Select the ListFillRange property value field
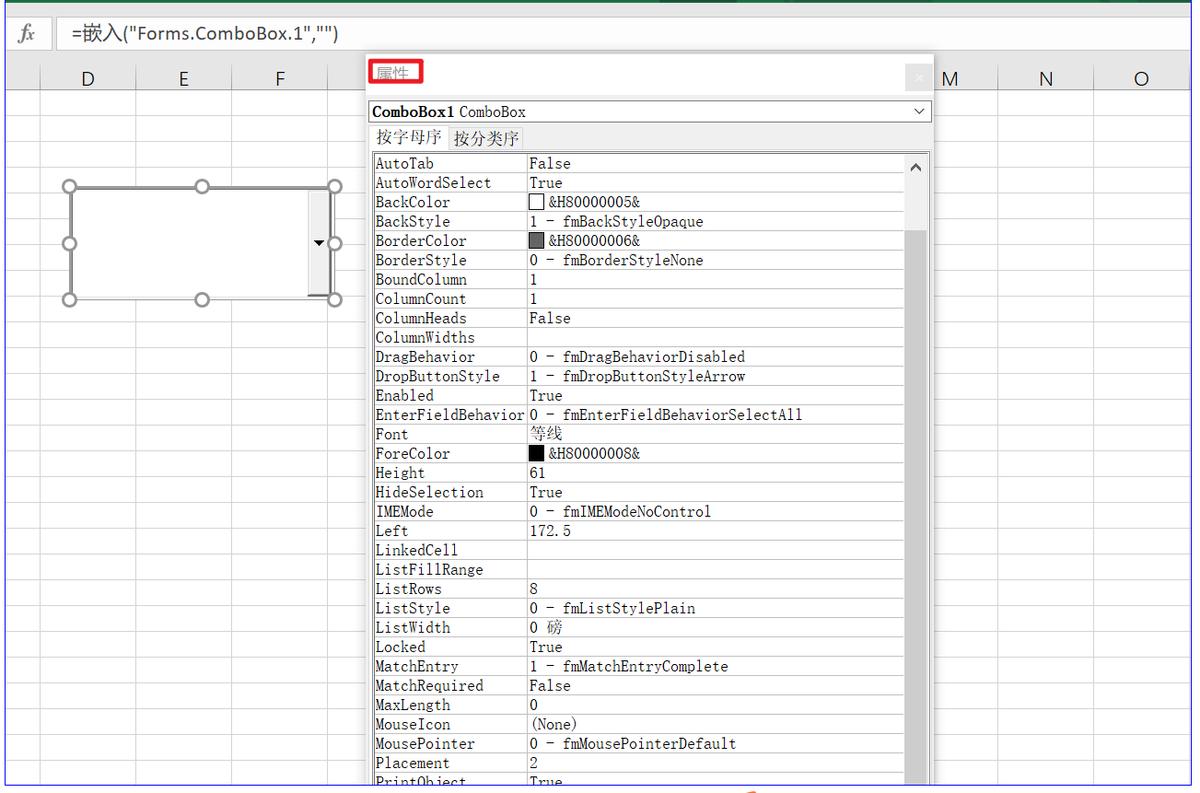1200x793 pixels. (x=715, y=570)
